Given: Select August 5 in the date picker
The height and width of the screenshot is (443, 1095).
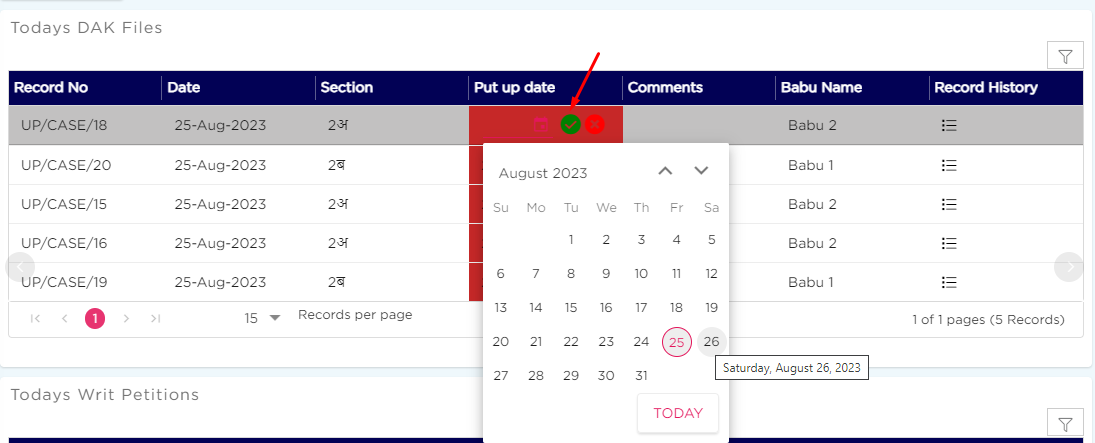Looking at the screenshot, I should coord(712,240).
